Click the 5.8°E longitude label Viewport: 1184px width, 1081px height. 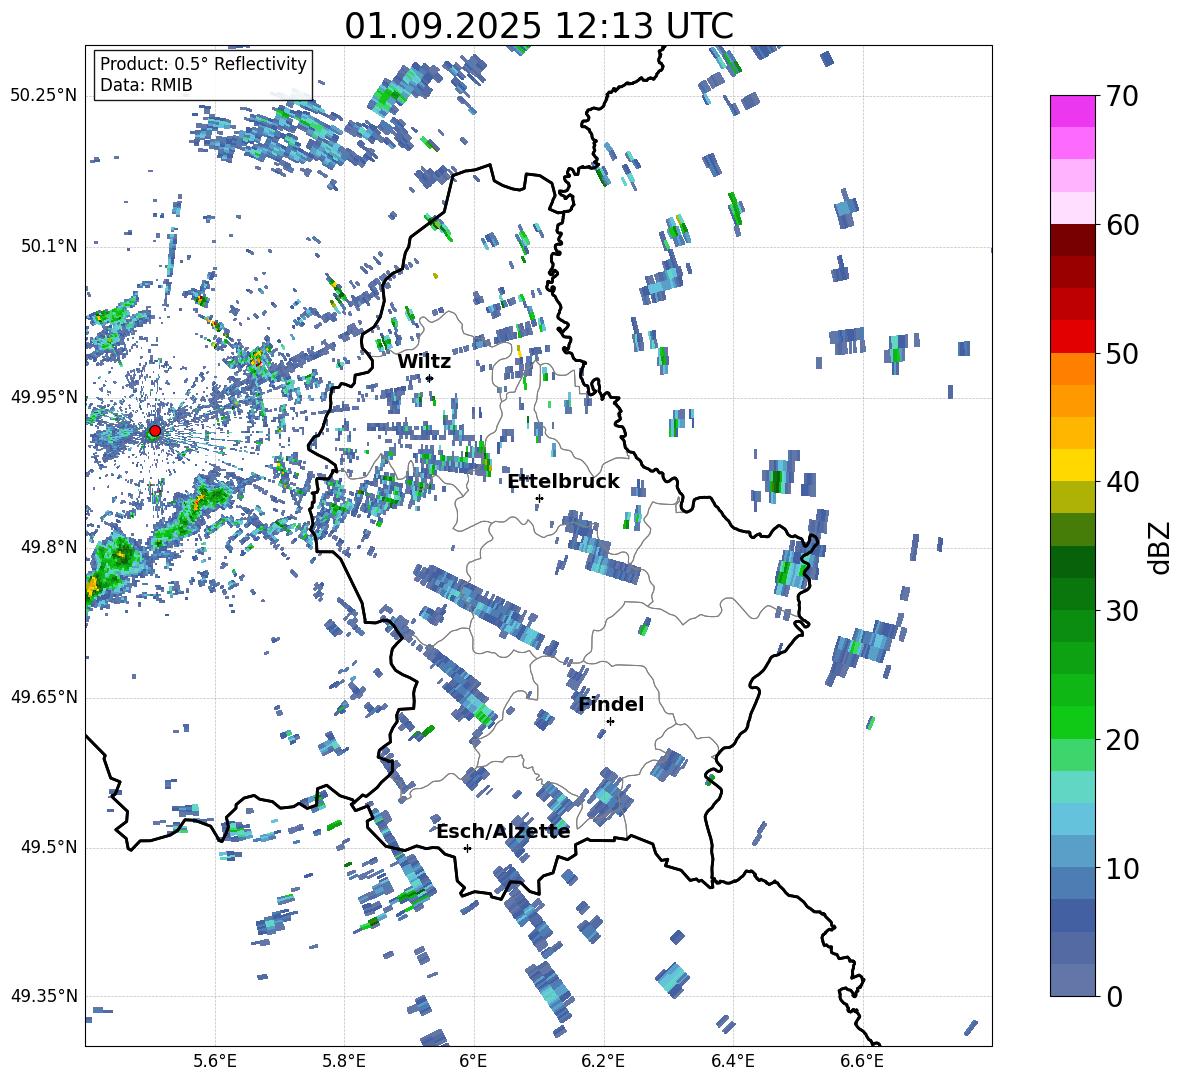(344, 1062)
